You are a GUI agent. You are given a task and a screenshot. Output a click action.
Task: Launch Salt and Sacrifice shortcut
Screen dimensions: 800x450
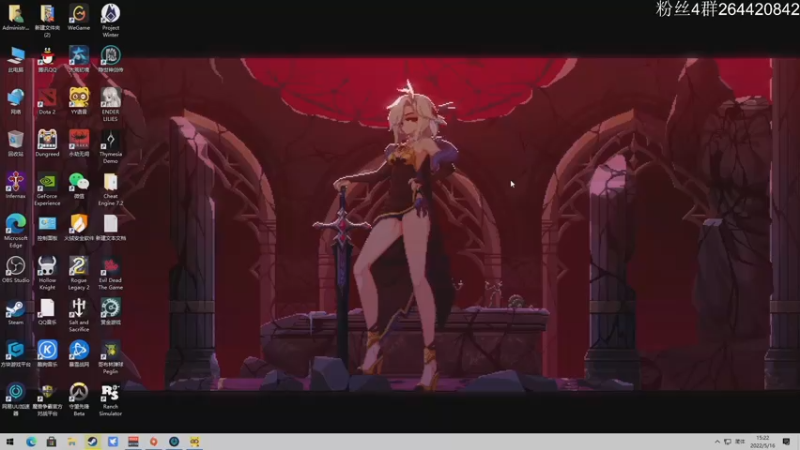pos(79,309)
